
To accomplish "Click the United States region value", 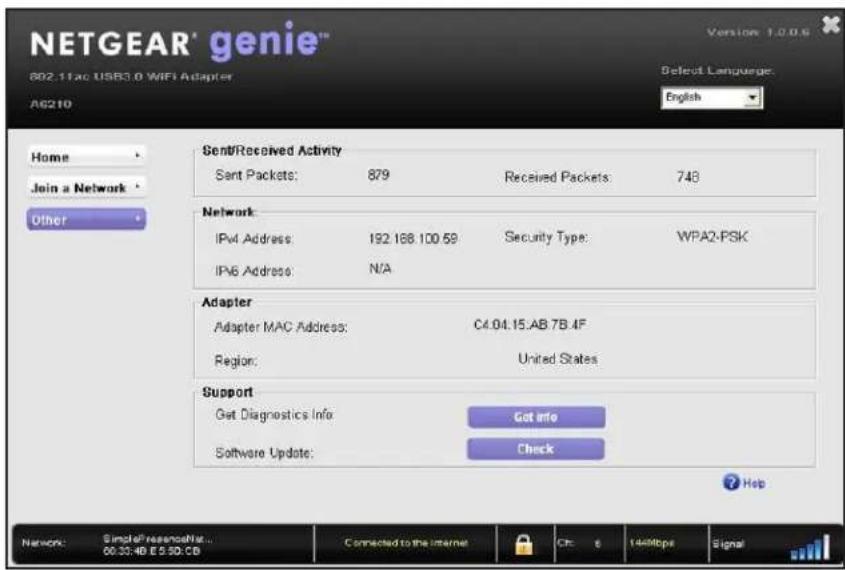I will 558,359.
